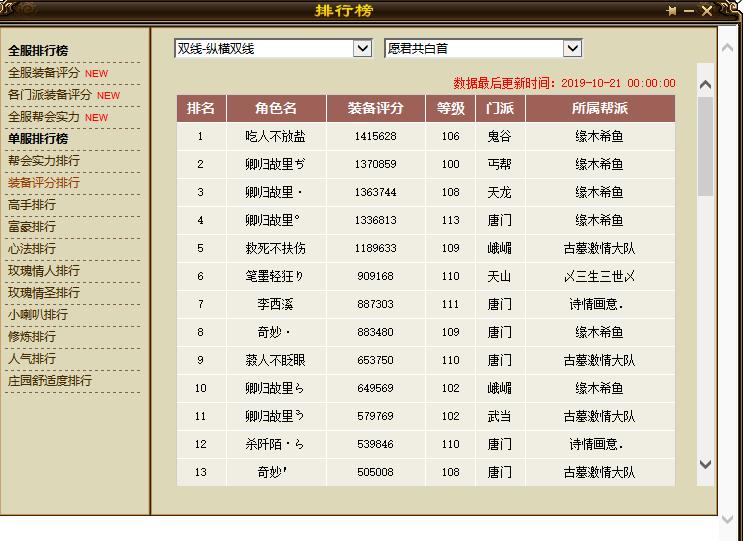Image resolution: width=743 pixels, height=541 pixels.
Task: Click the 装备评分 column header
Action: coord(375,108)
